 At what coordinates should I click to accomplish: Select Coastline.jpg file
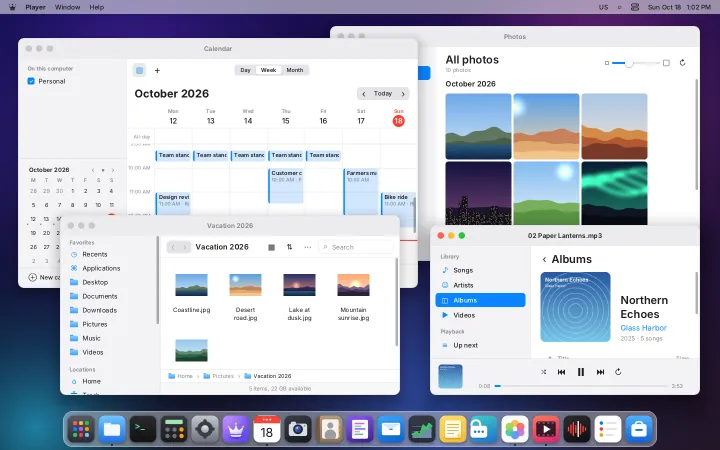point(191,293)
